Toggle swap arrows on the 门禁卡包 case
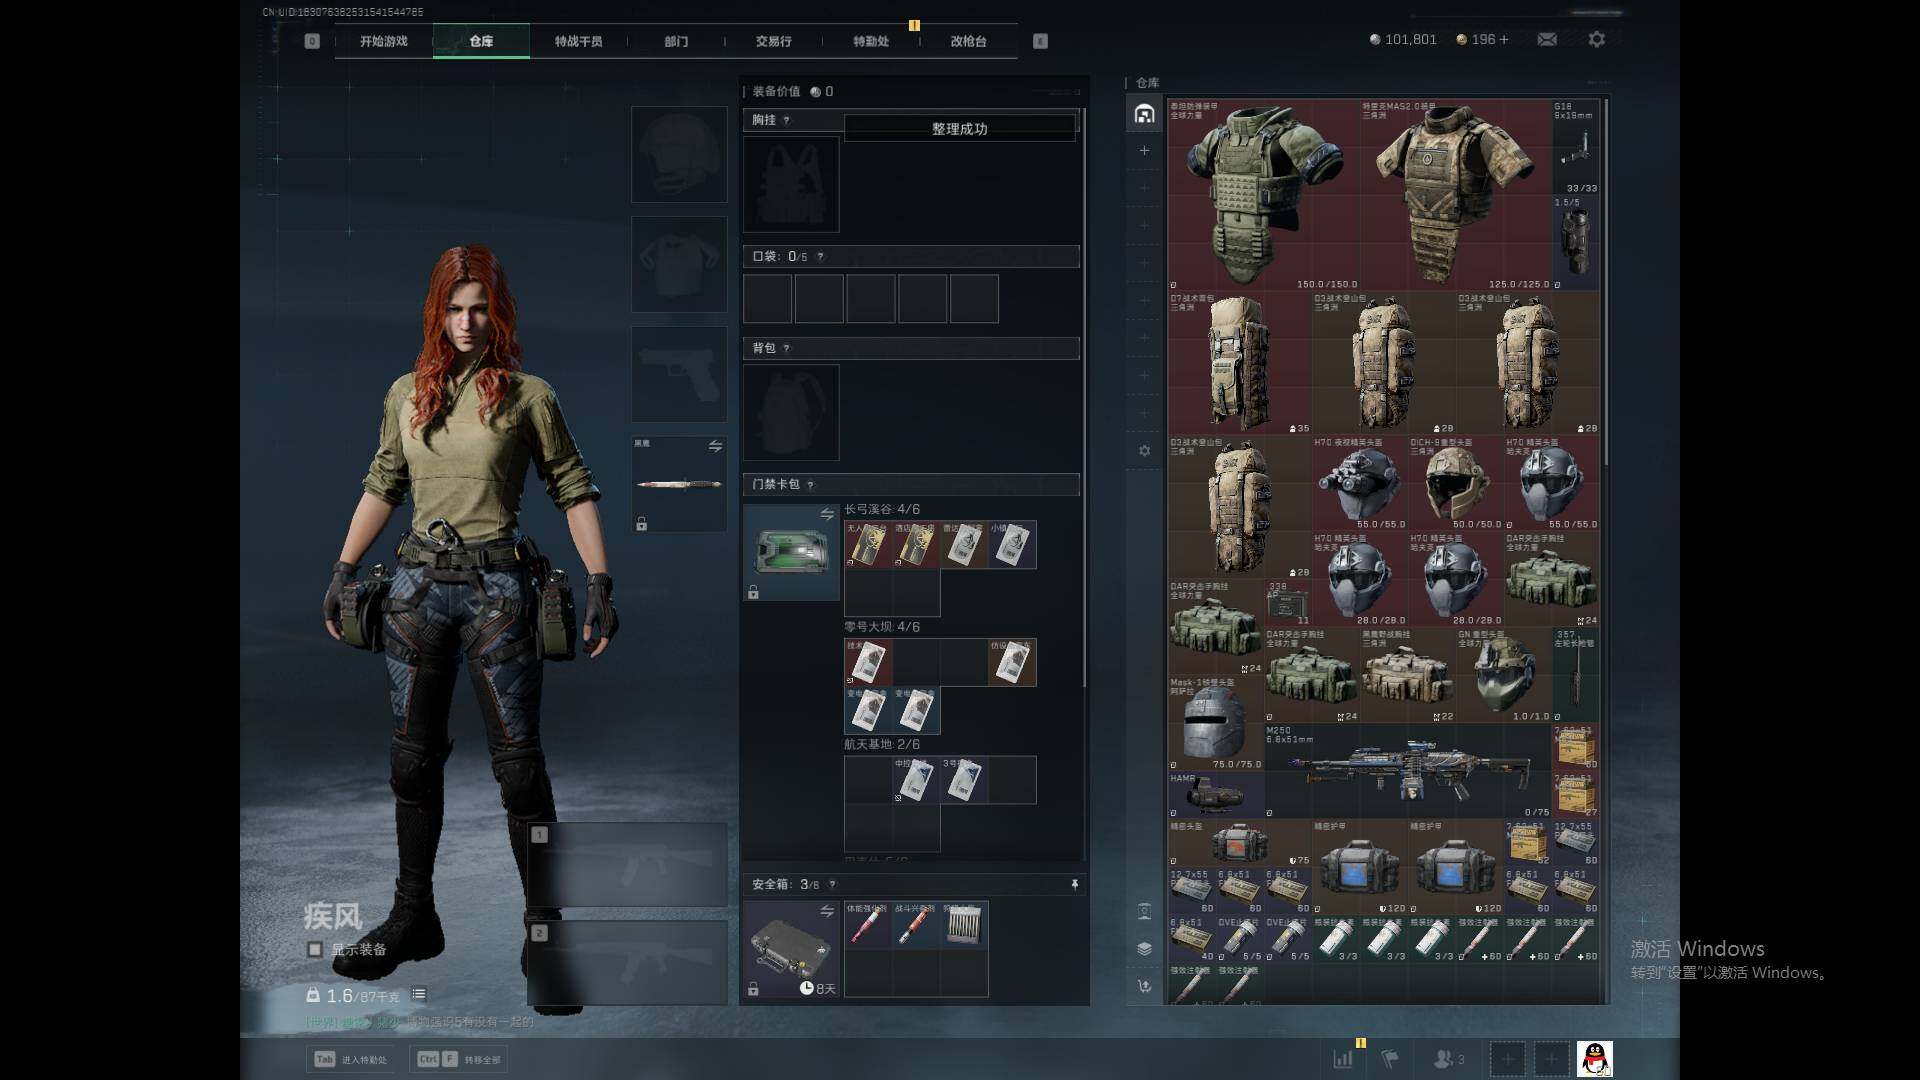Image resolution: width=1920 pixels, height=1080 pixels. tap(826, 514)
